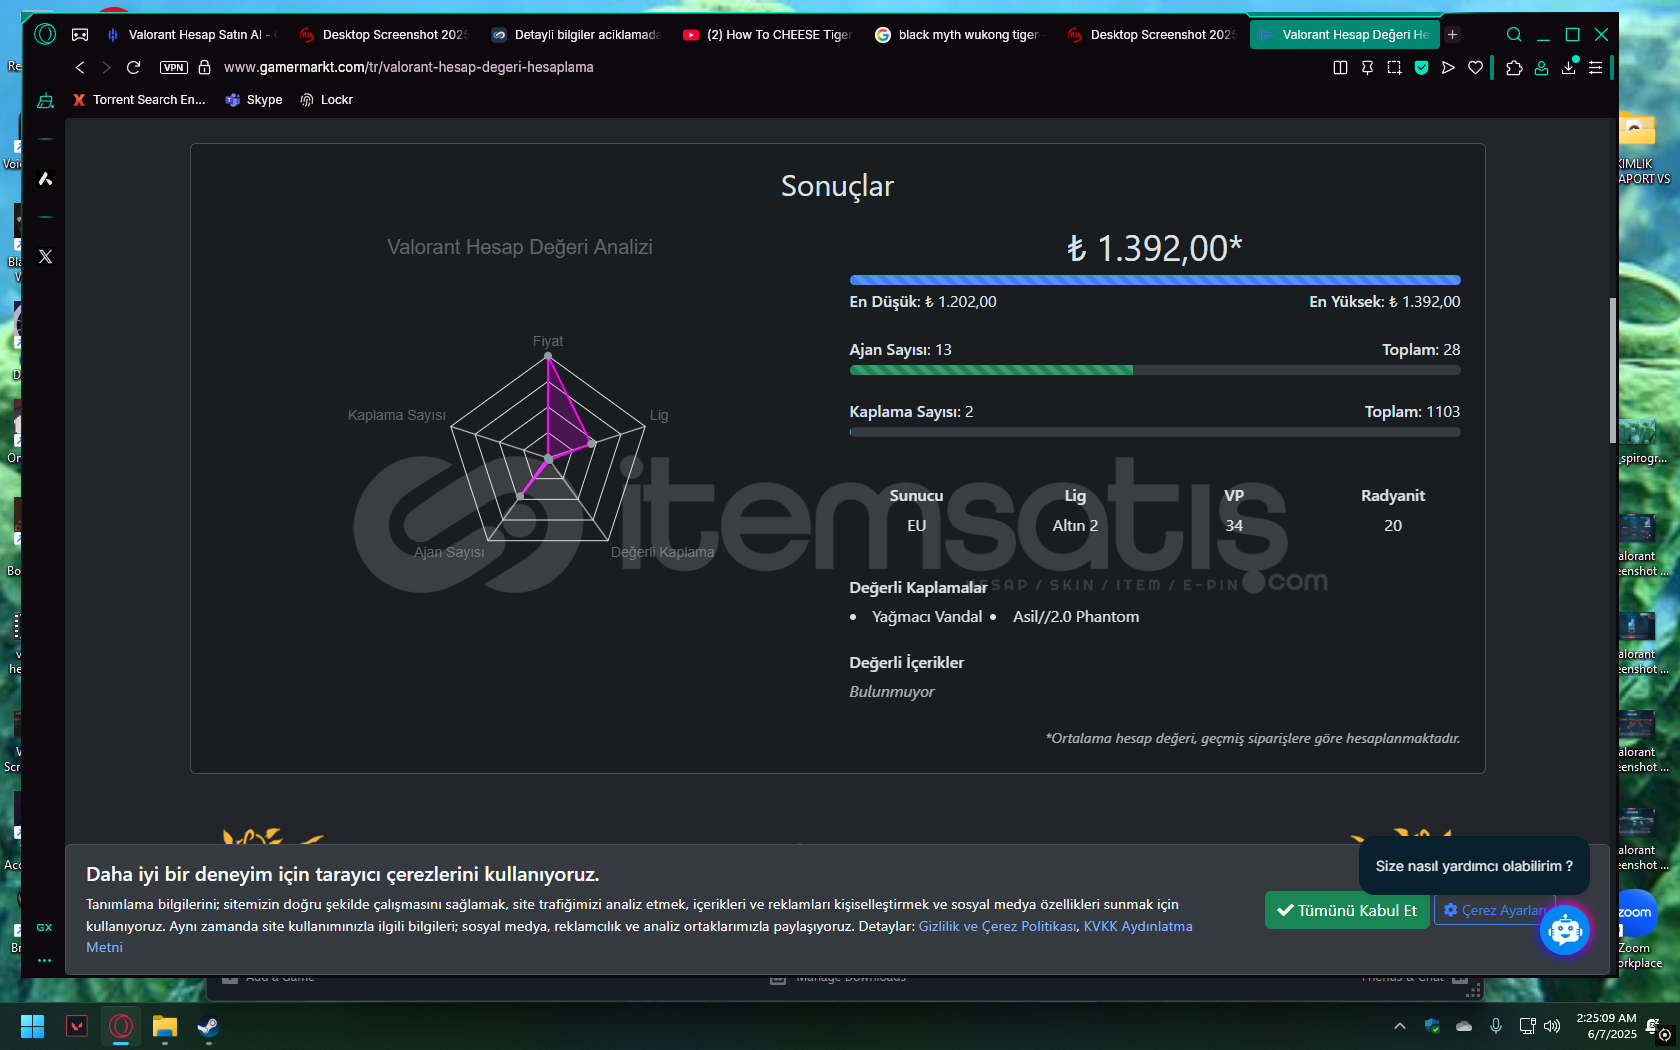Open Steam from the taskbar

click(208, 1026)
